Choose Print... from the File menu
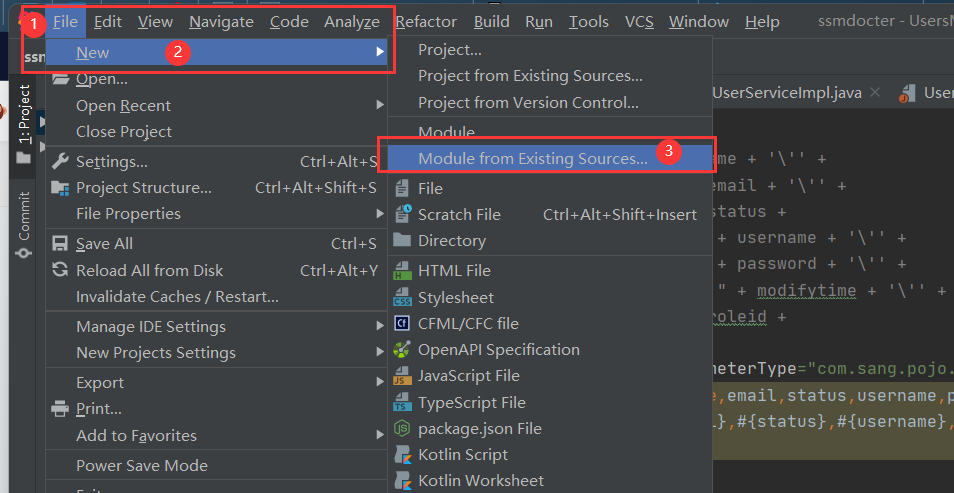The height and width of the screenshot is (493, 954). (x=217, y=409)
